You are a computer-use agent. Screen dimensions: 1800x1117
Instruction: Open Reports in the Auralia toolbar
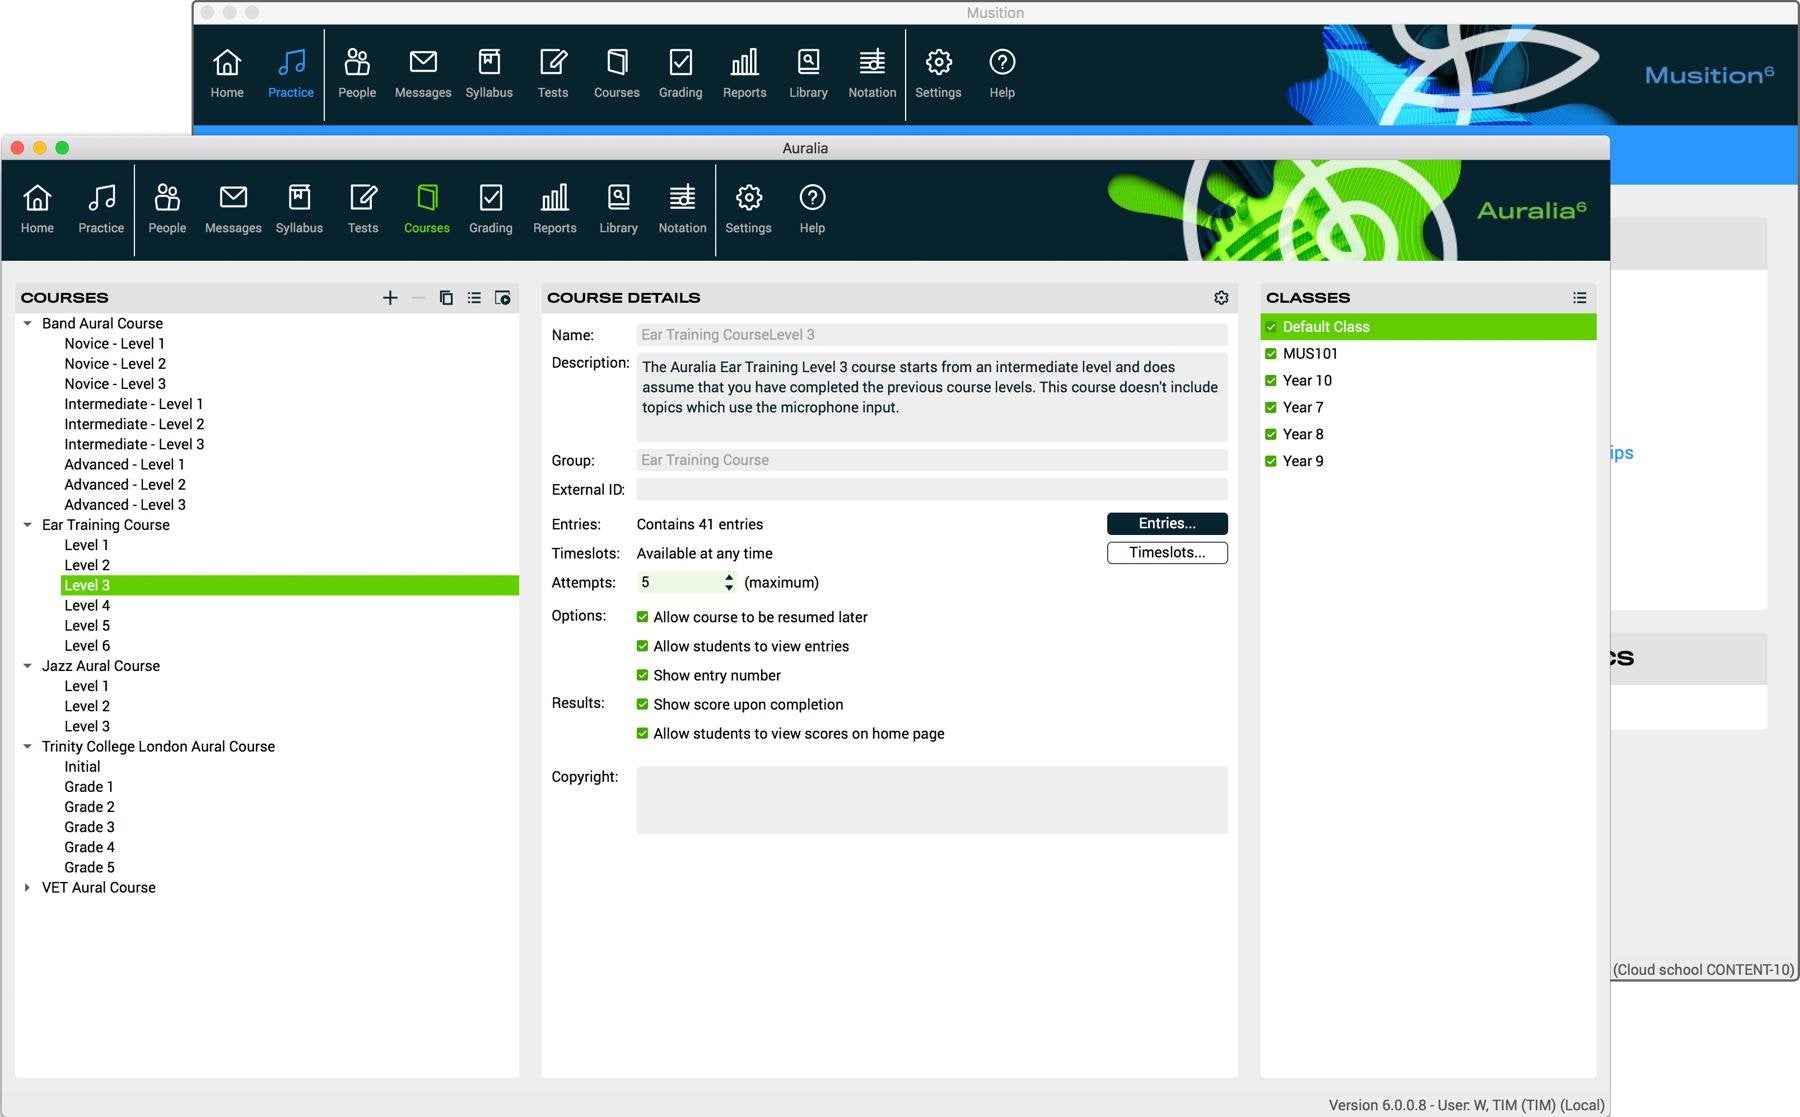pyautogui.click(x=554, y=209)
